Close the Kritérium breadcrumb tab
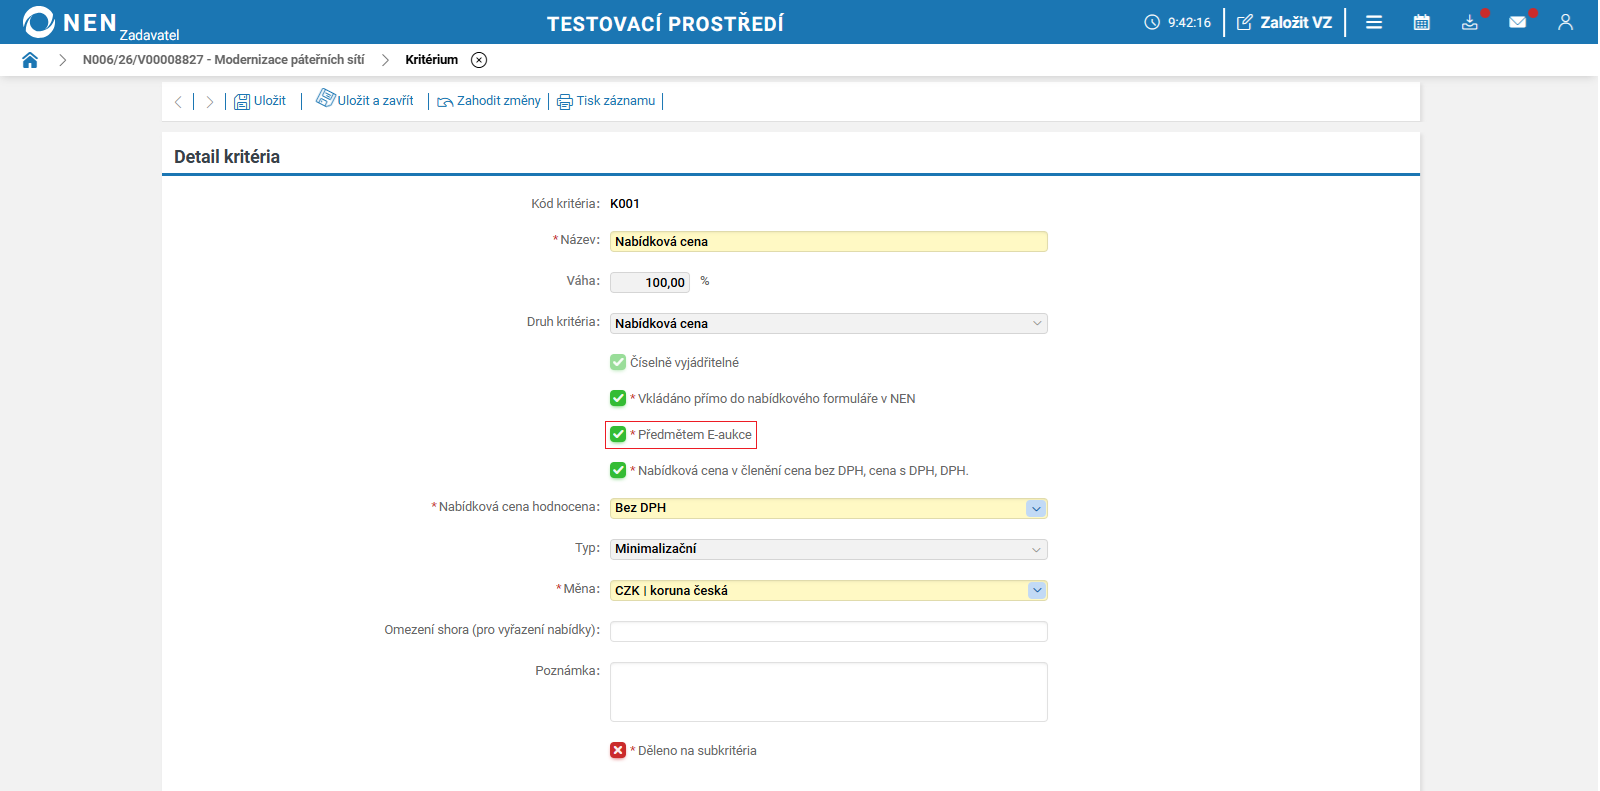 (x=479, y=60)
